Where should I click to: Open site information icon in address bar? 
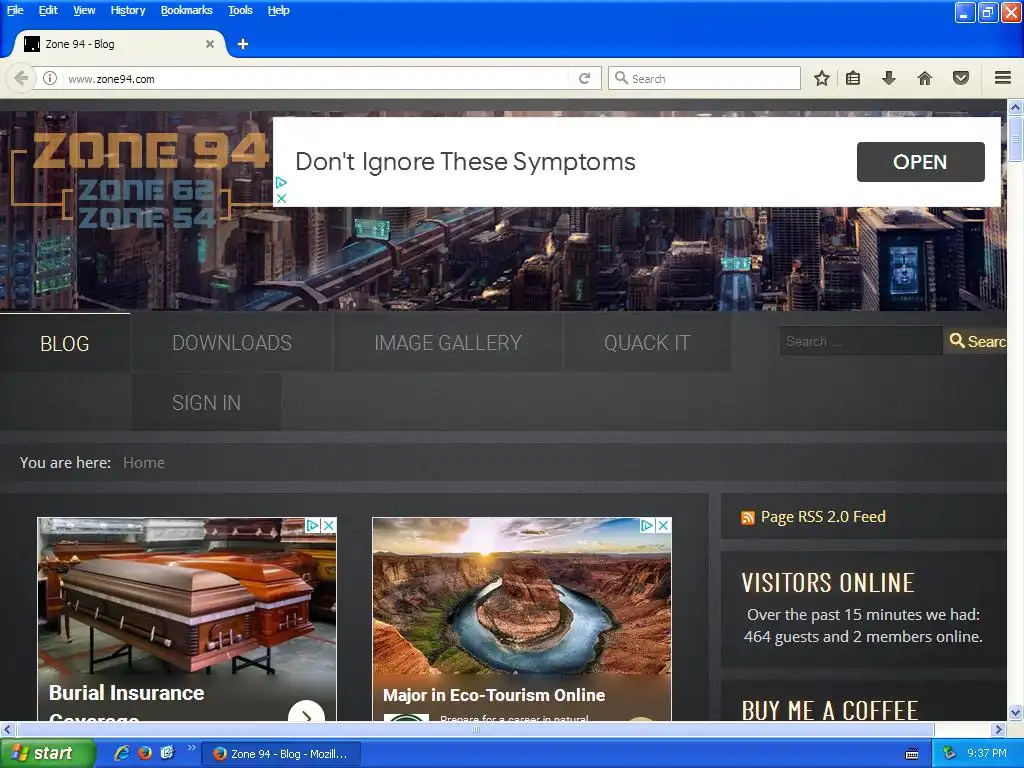pyautogui.click(x=50, y=78)
